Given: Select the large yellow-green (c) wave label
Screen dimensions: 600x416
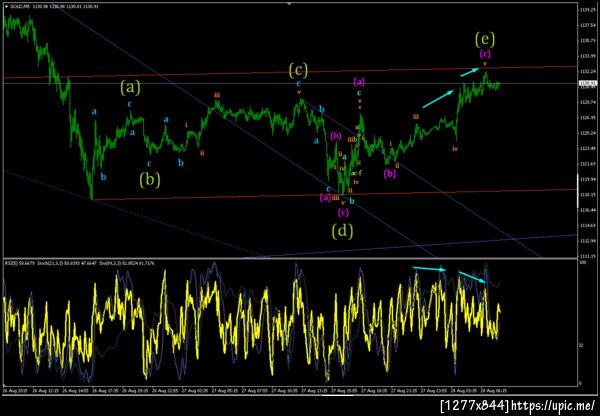Looking at the screenshot, I should (x=298, y=70).
